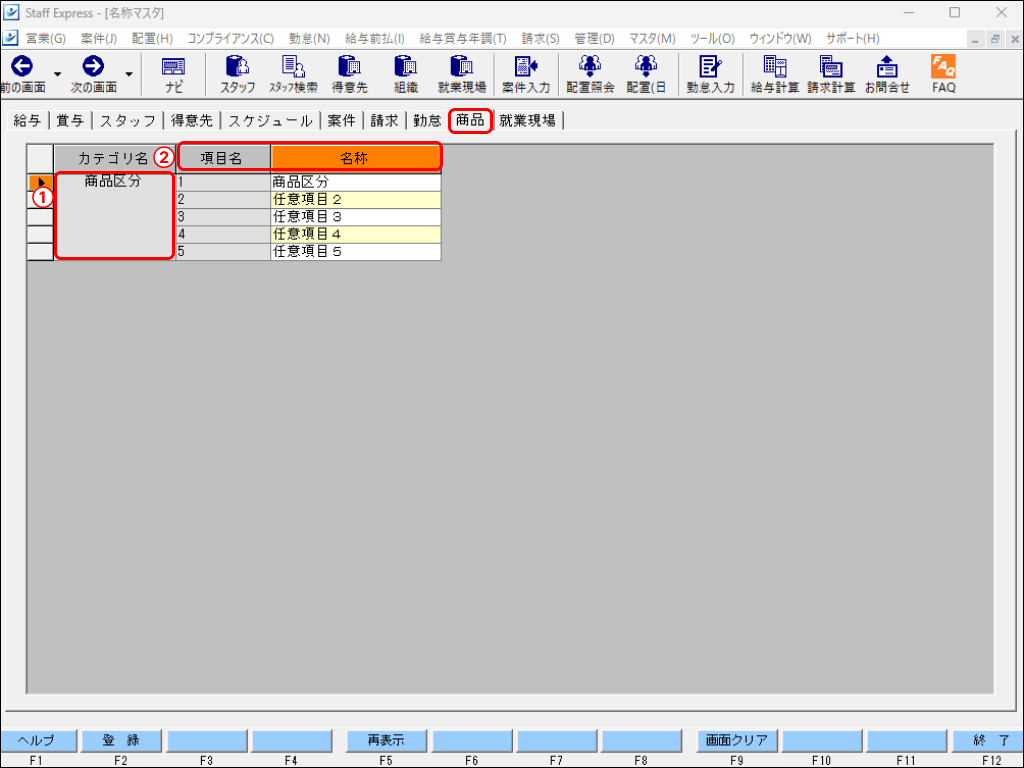Switch to the 賞与 tab

[71, 120]
